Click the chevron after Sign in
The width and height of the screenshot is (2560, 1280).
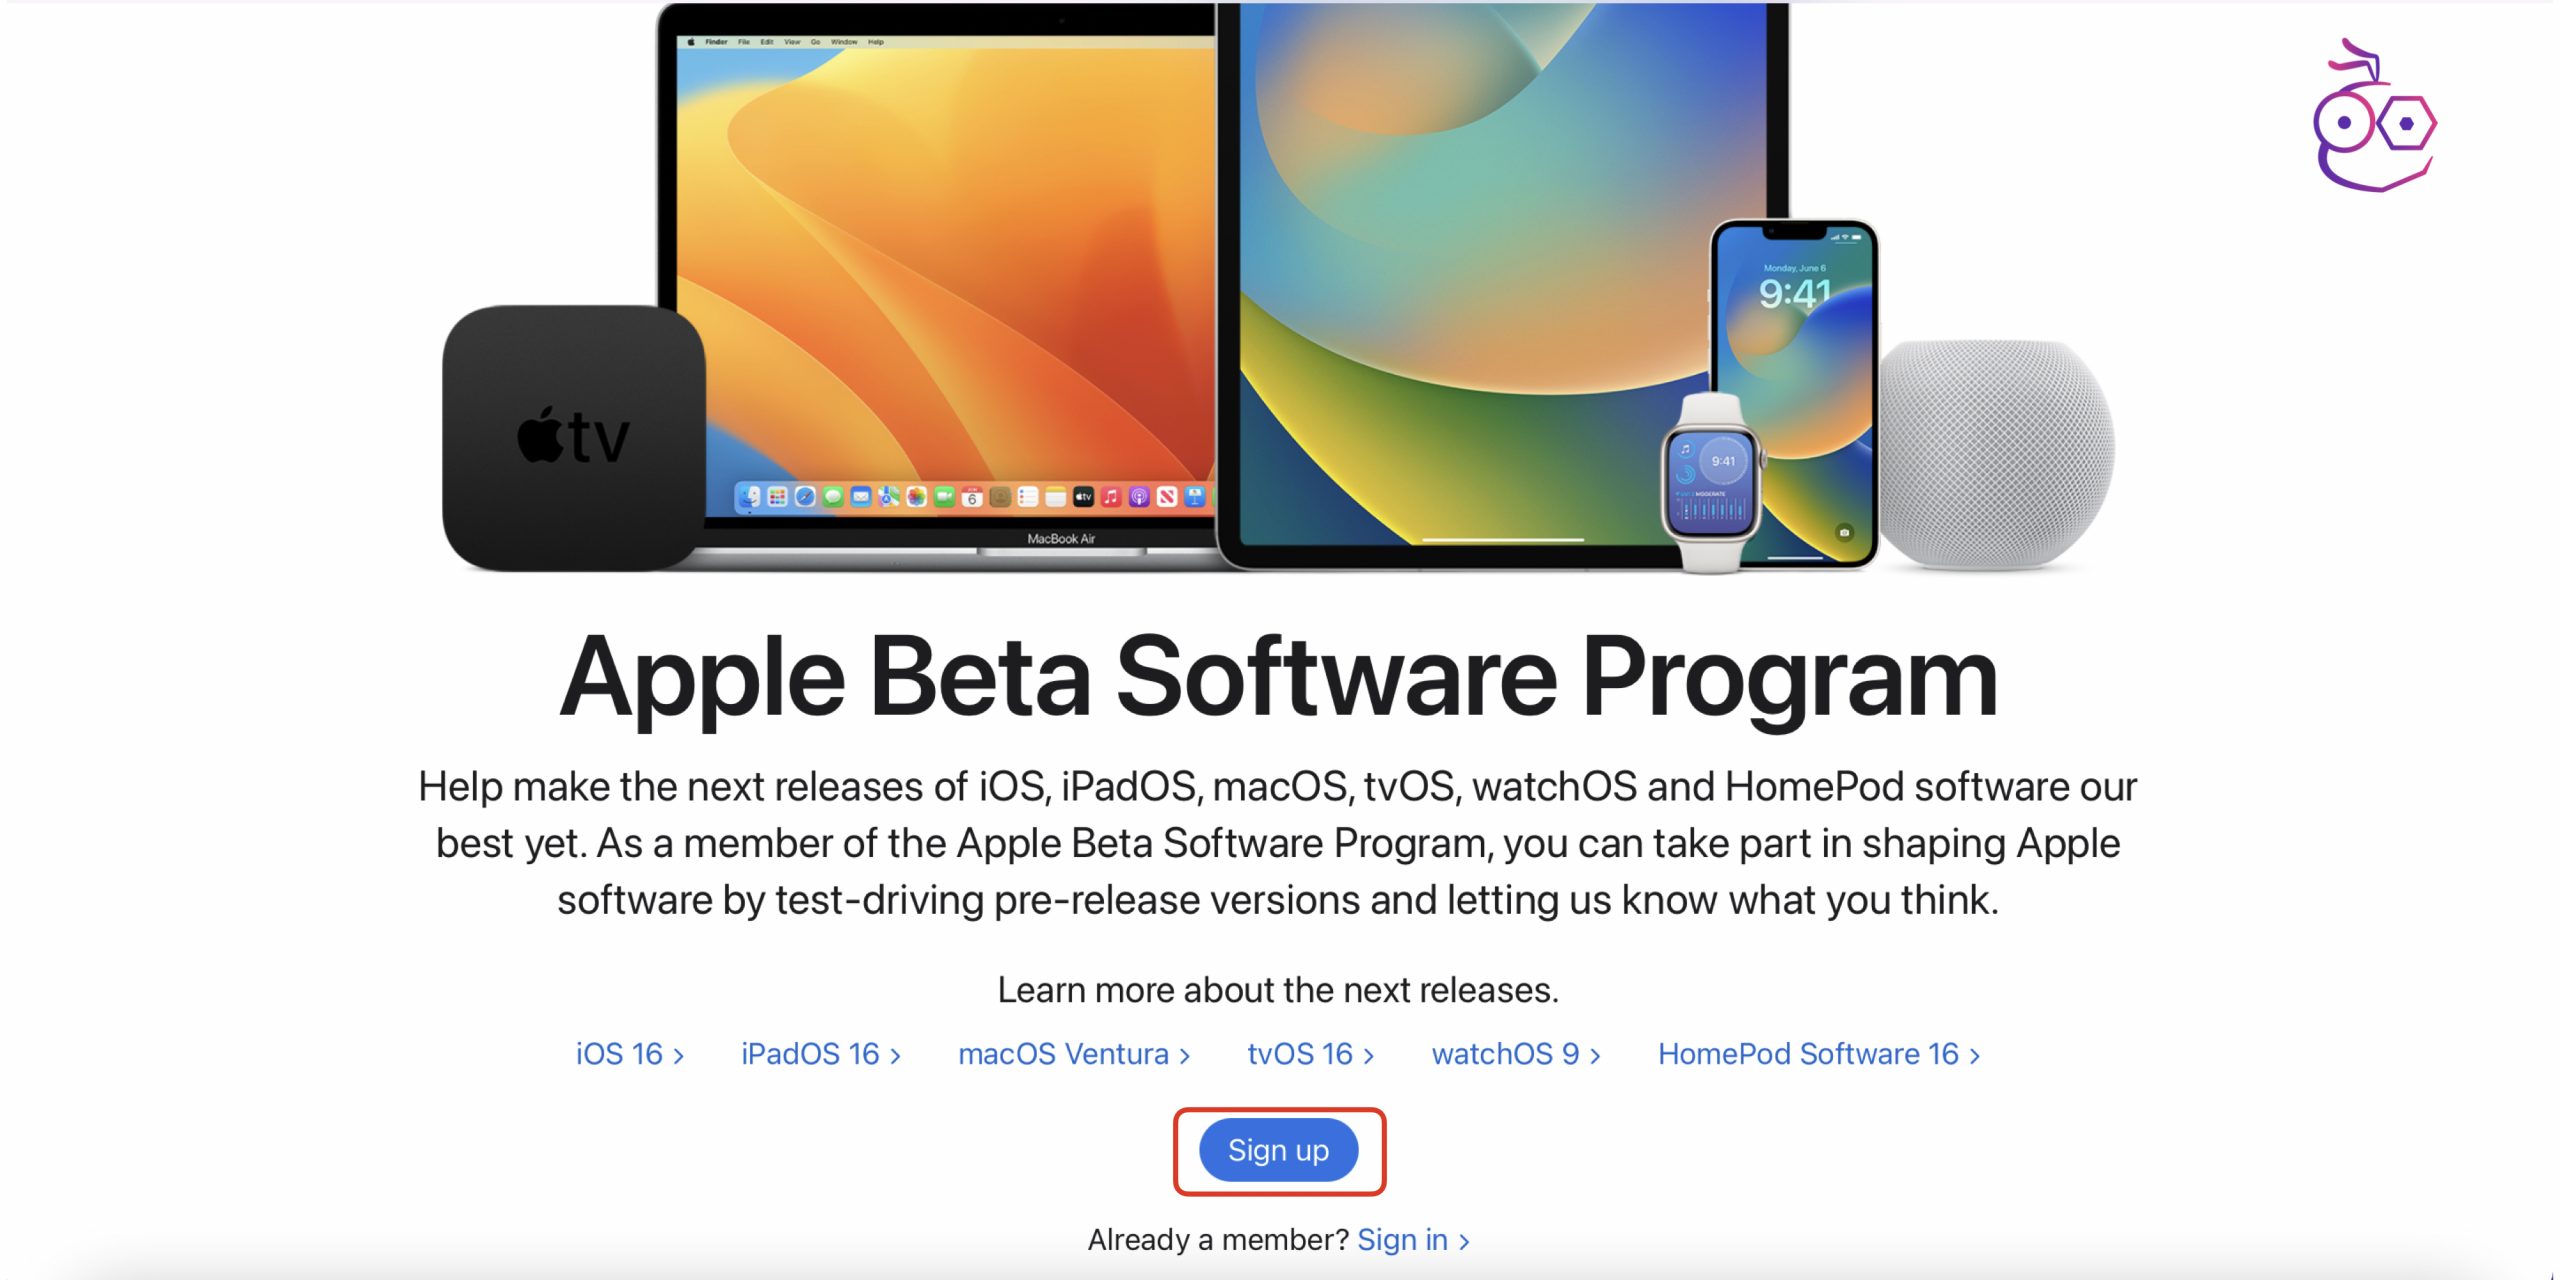1464,1242
